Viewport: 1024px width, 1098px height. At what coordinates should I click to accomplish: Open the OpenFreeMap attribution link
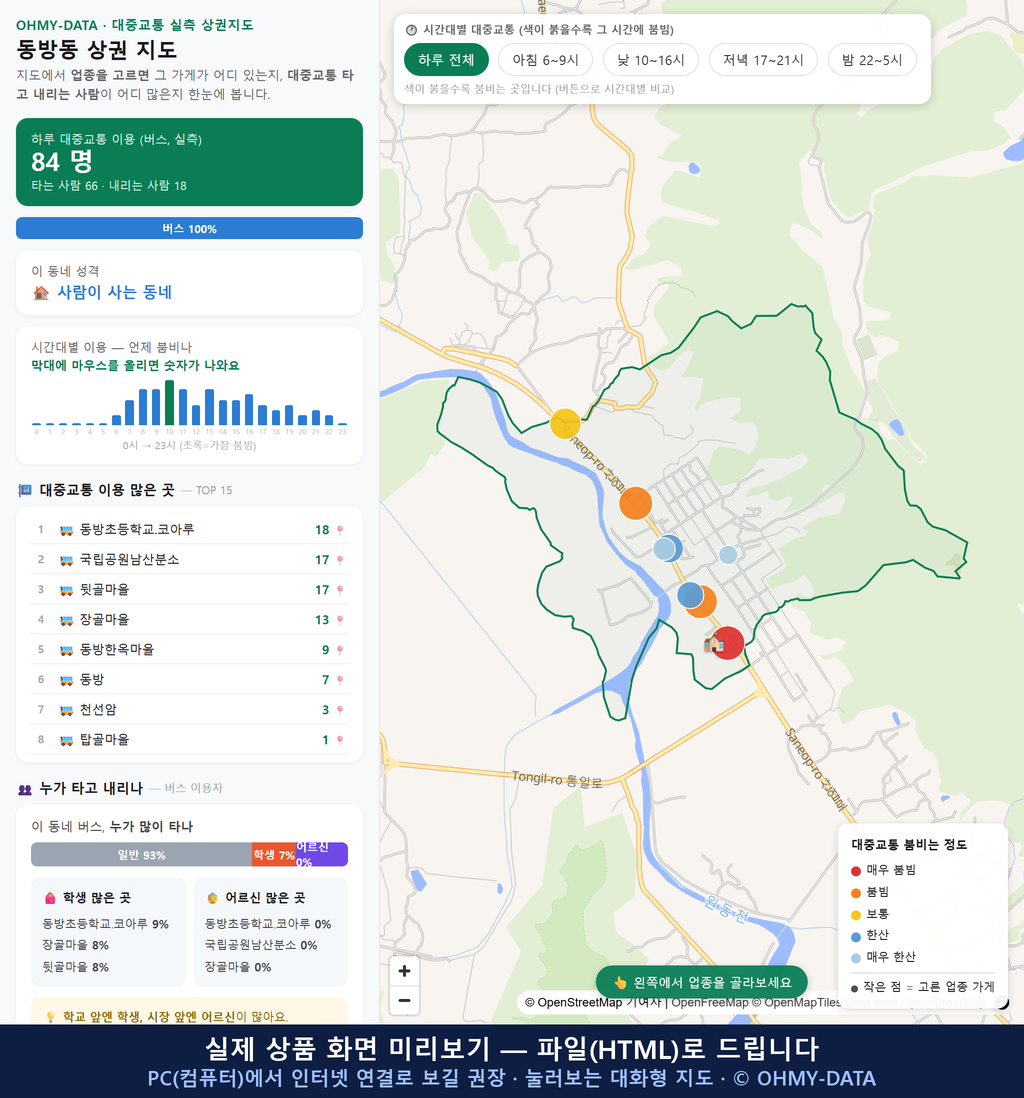click(710, 1003)
